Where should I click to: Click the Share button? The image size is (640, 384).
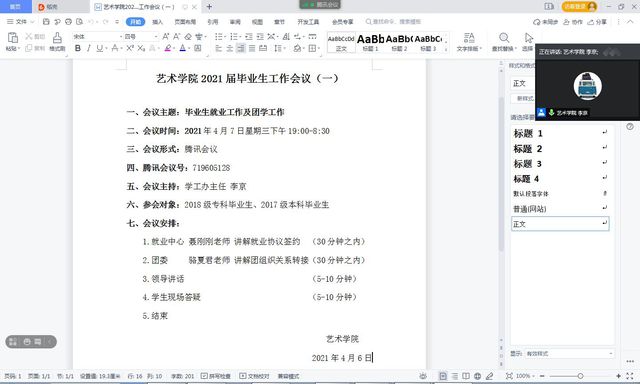click(597, 22)
